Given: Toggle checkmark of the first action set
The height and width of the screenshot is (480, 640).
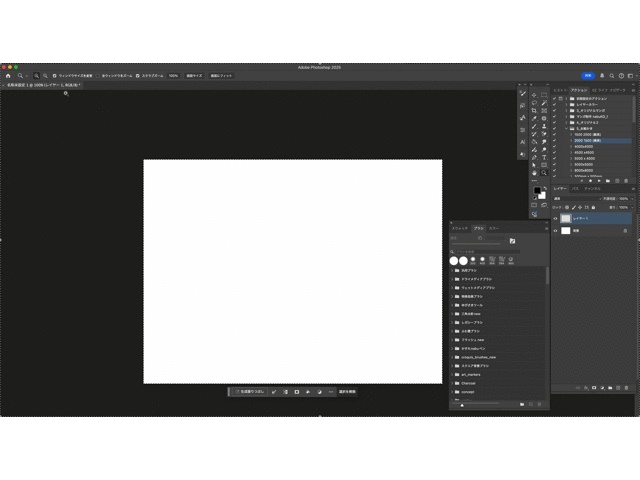Looking at the screenshot, I should [x=554, y=98].
